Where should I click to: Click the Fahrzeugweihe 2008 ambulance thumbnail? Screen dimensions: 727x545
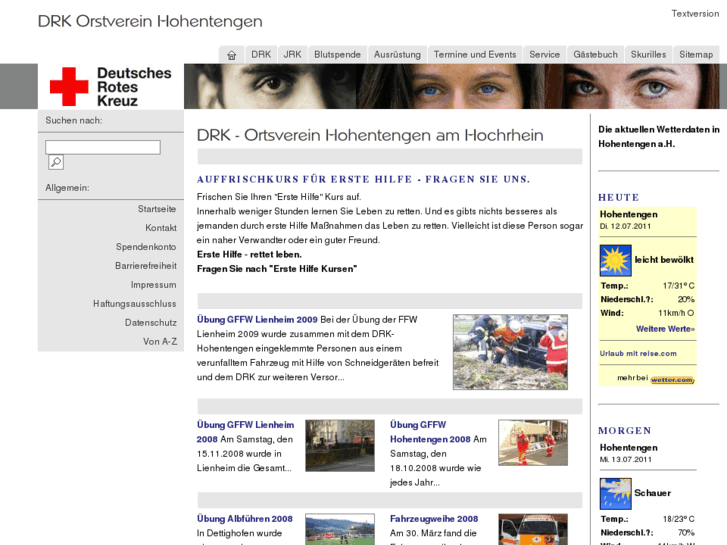click(533, 529)
